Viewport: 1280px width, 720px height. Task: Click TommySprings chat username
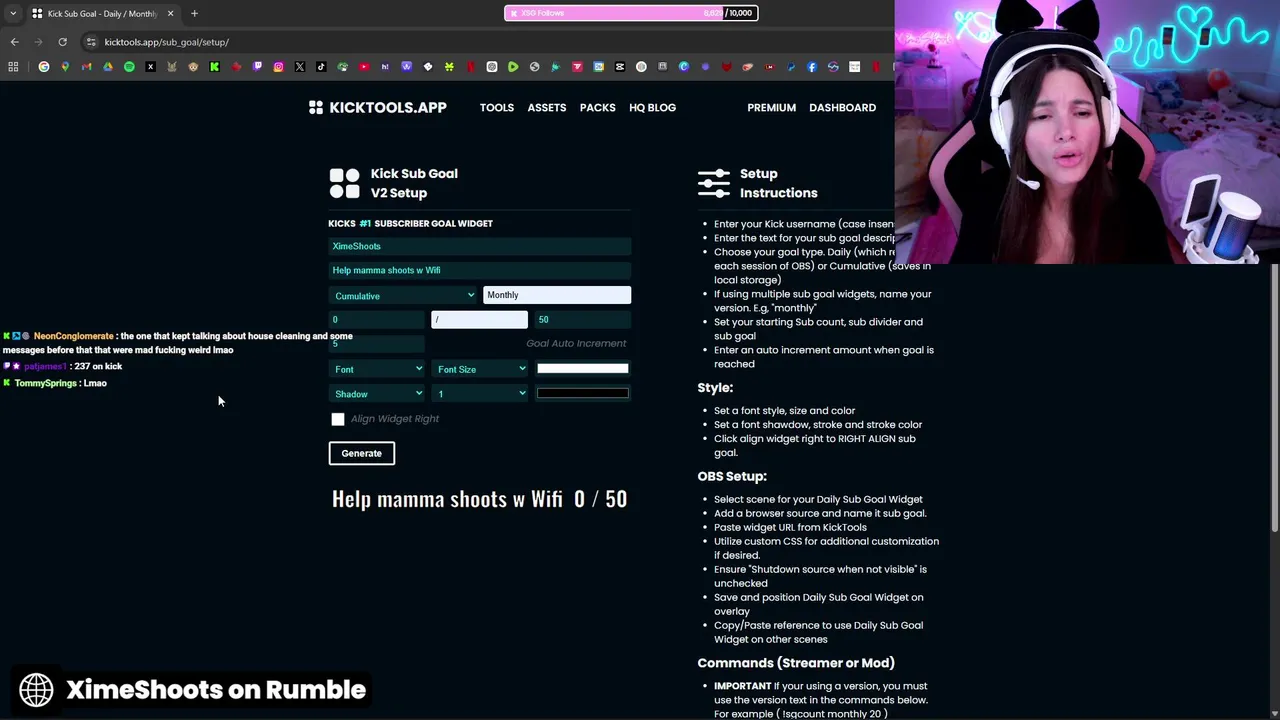[x=46, y=383]
